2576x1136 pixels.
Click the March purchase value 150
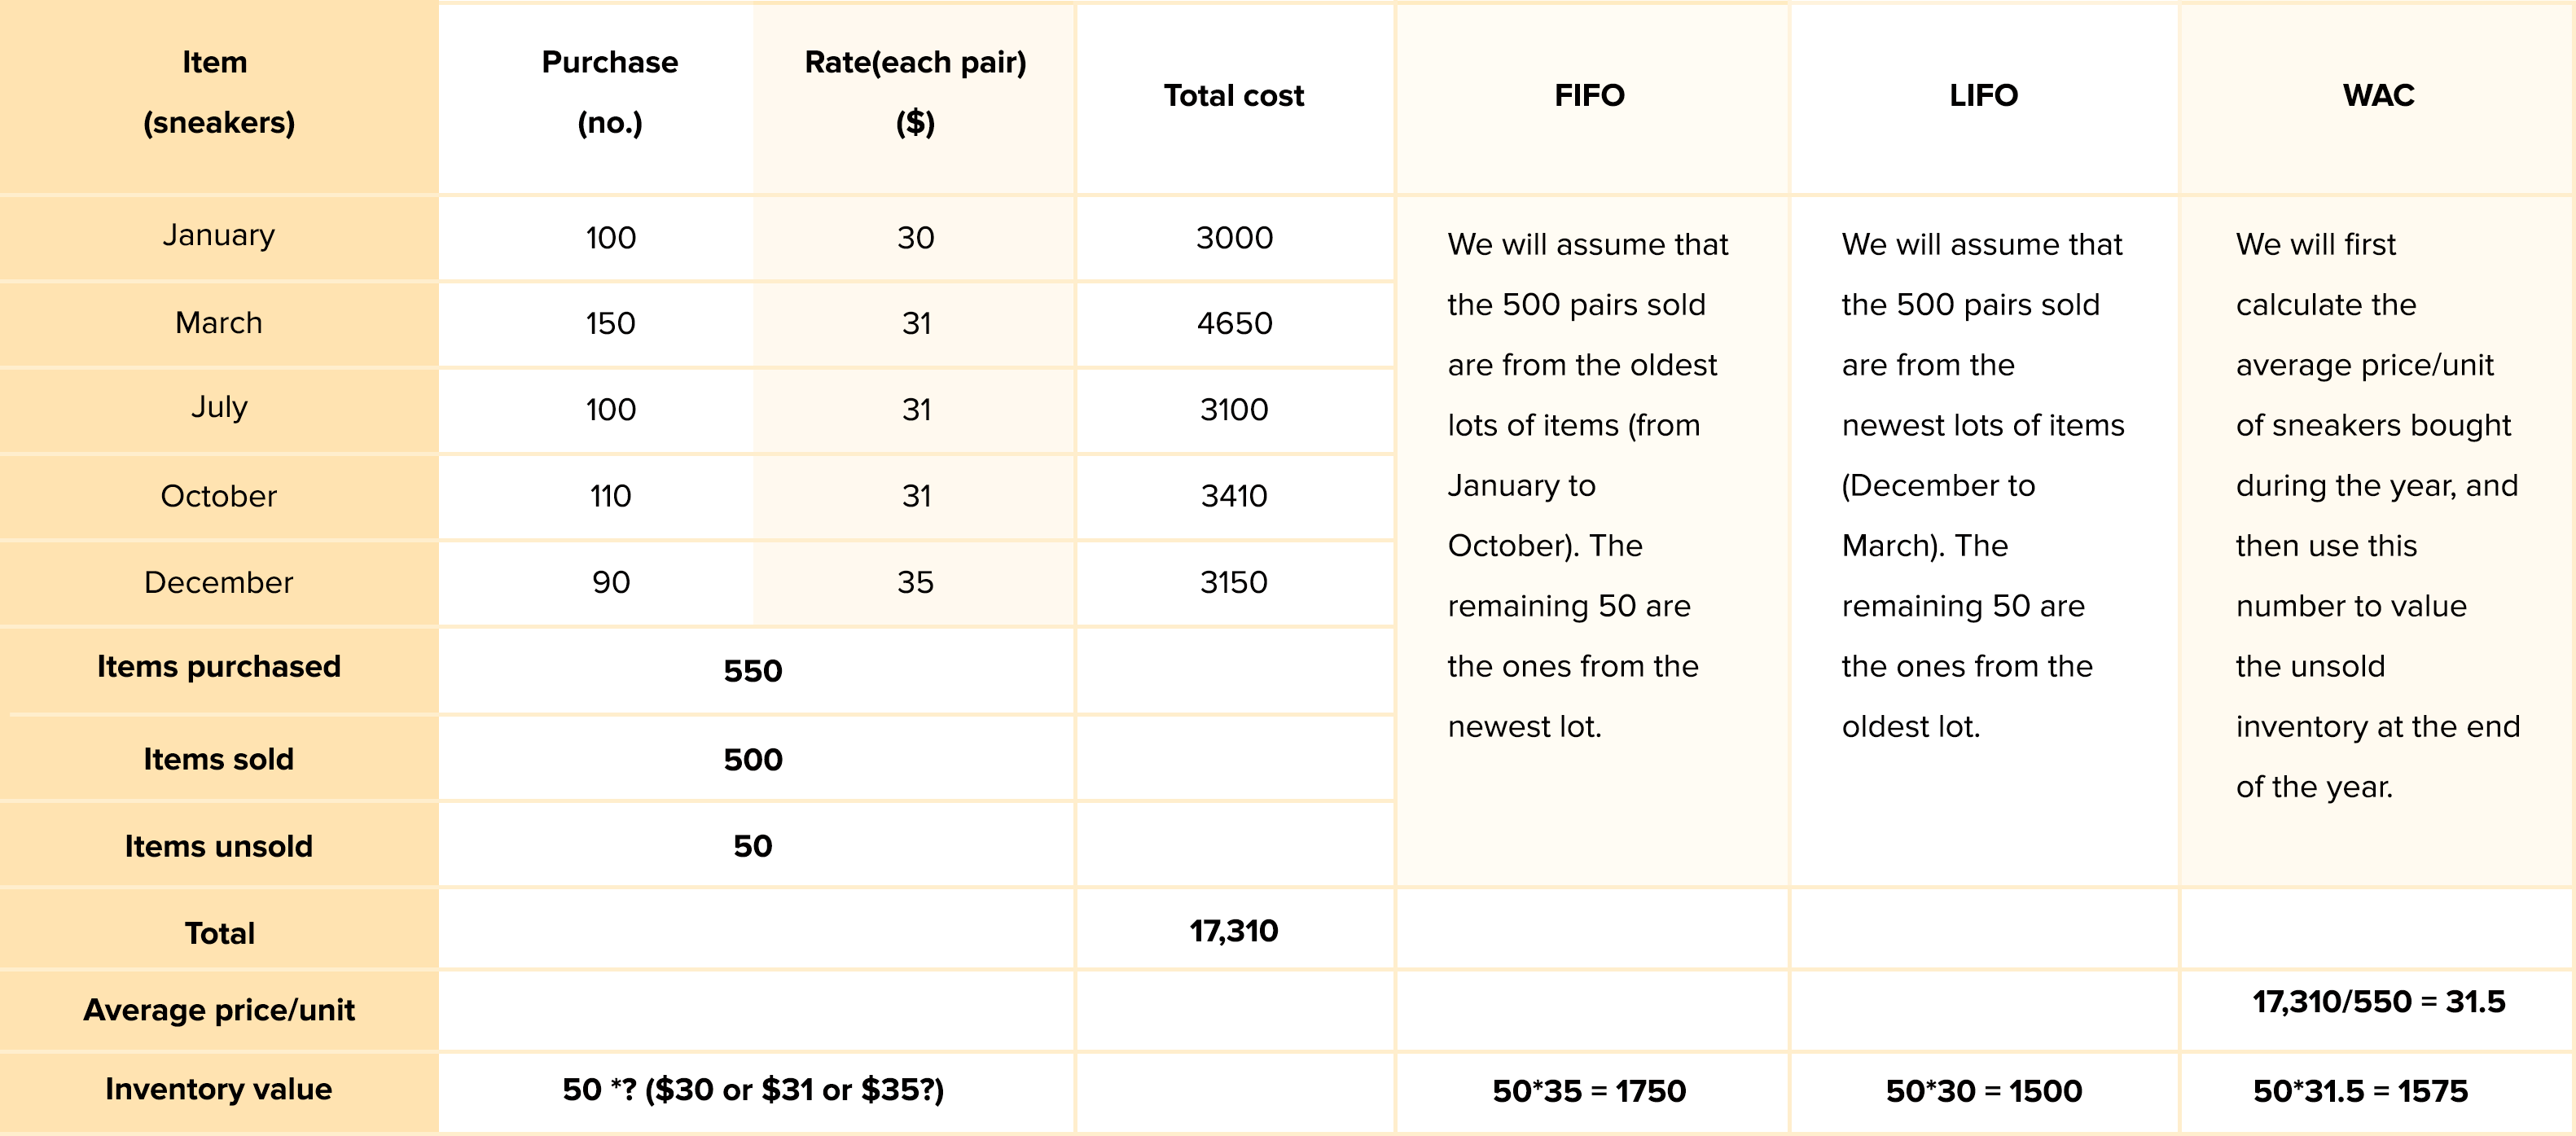tap(610, 323)
